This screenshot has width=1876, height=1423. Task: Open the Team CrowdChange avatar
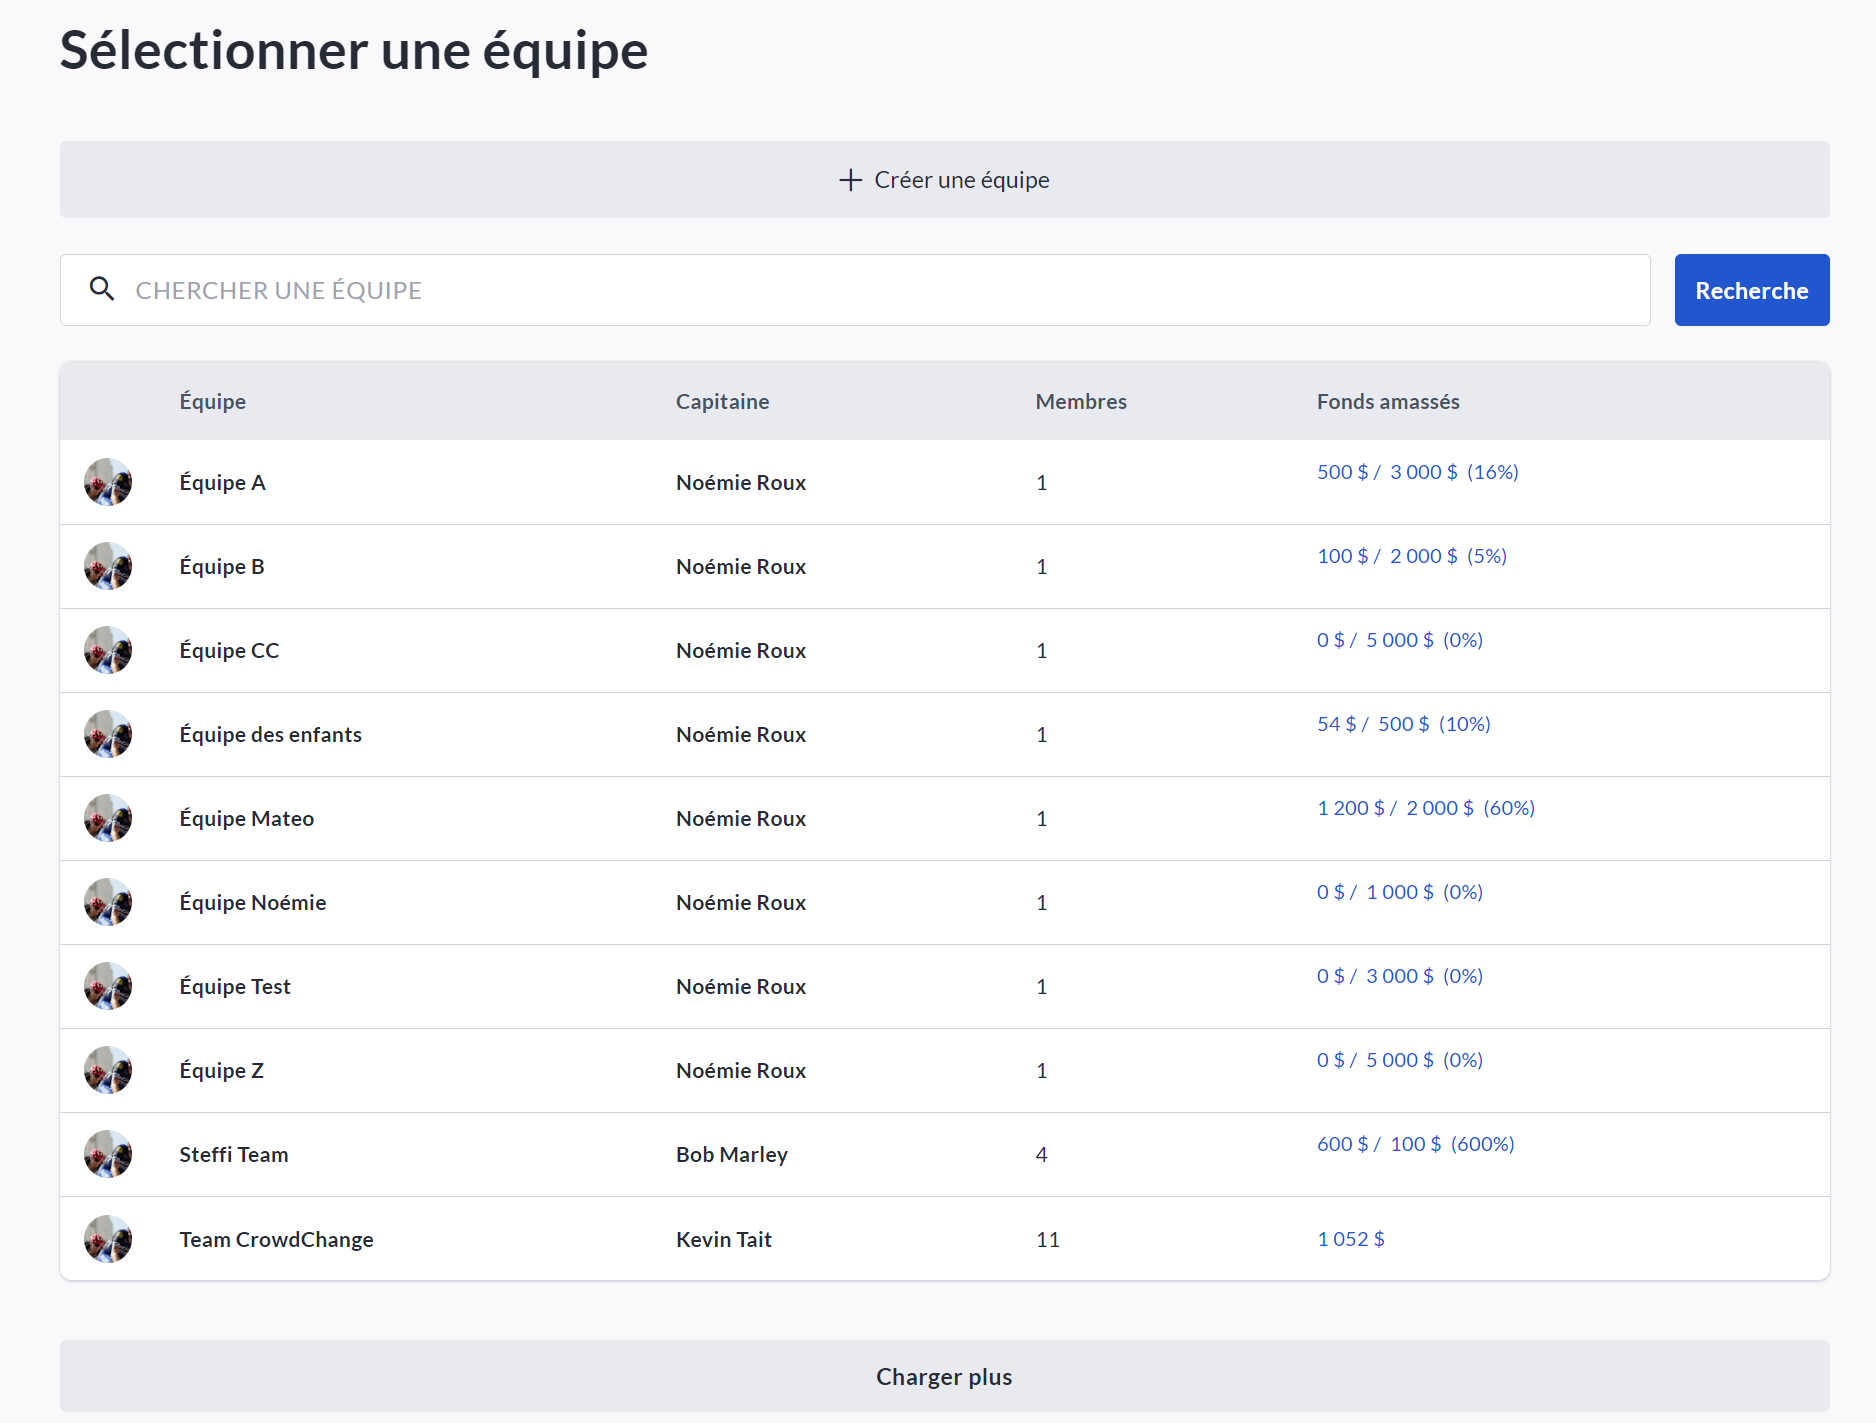108,1239
